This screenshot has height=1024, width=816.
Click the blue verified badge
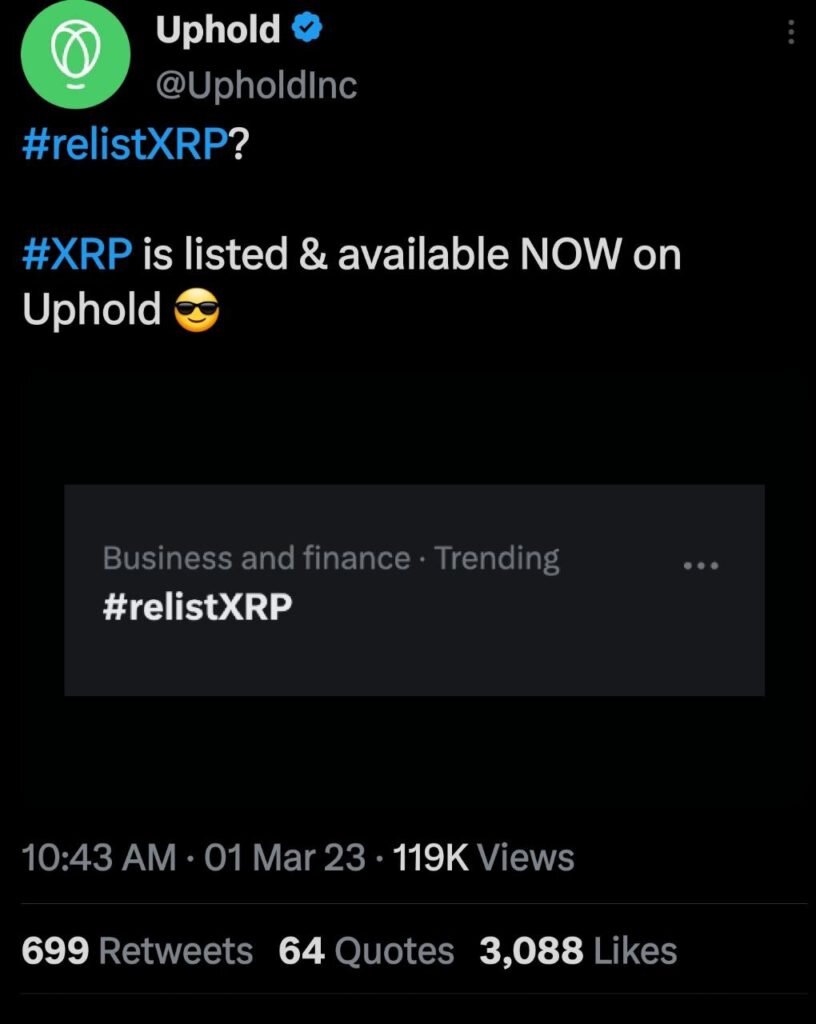click(x=306, y=31)
